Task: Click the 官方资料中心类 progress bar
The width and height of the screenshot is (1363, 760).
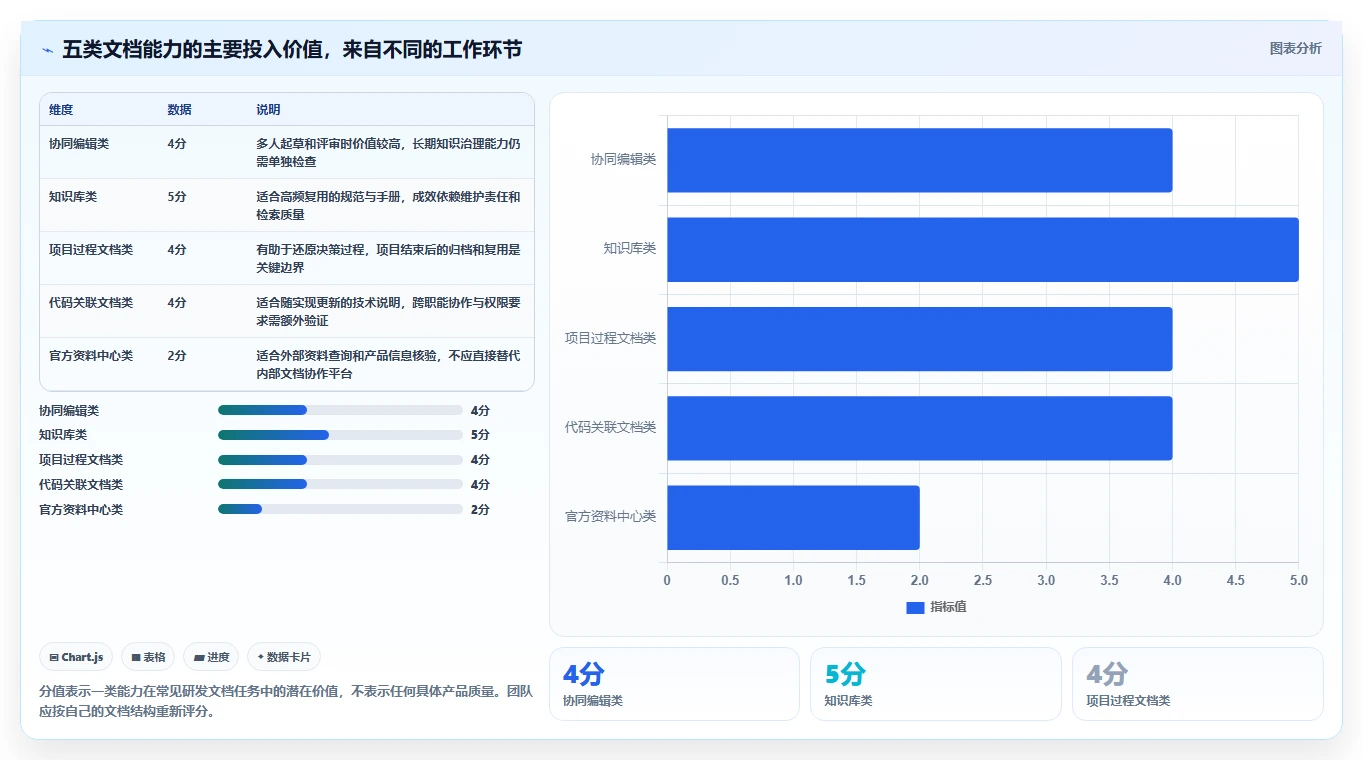Action: [340, 509]
